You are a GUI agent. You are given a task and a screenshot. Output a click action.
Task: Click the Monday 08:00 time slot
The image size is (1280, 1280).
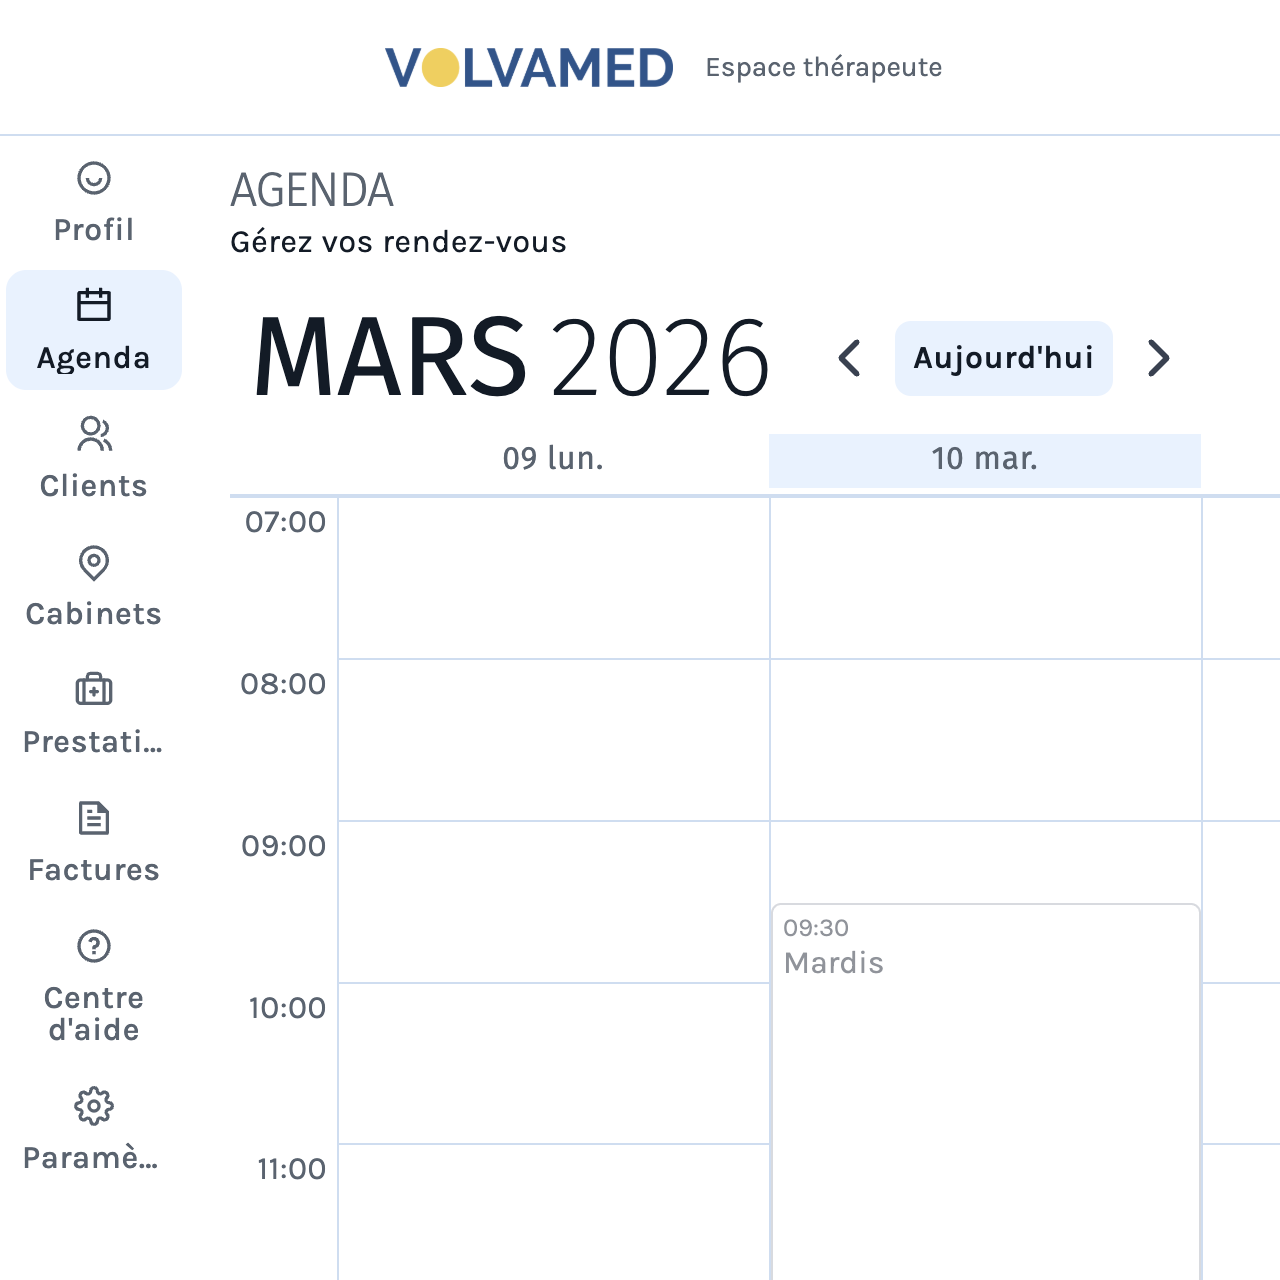coord(554,740)
